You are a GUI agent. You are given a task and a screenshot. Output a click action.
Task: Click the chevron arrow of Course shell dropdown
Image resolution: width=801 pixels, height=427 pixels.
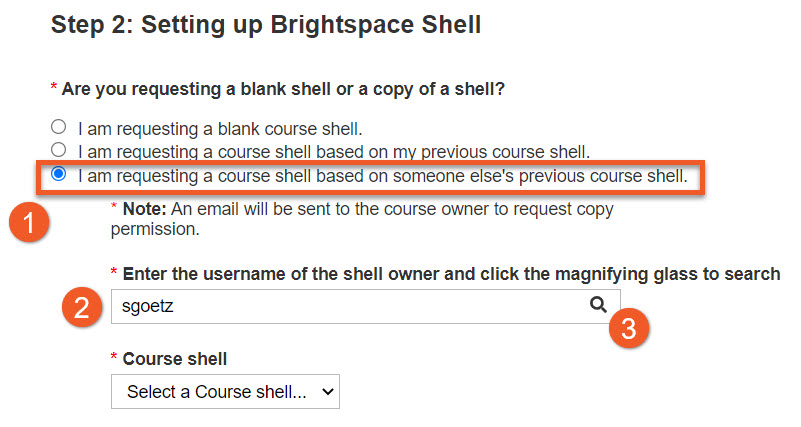pyautogui.click(x=326, y=392)
